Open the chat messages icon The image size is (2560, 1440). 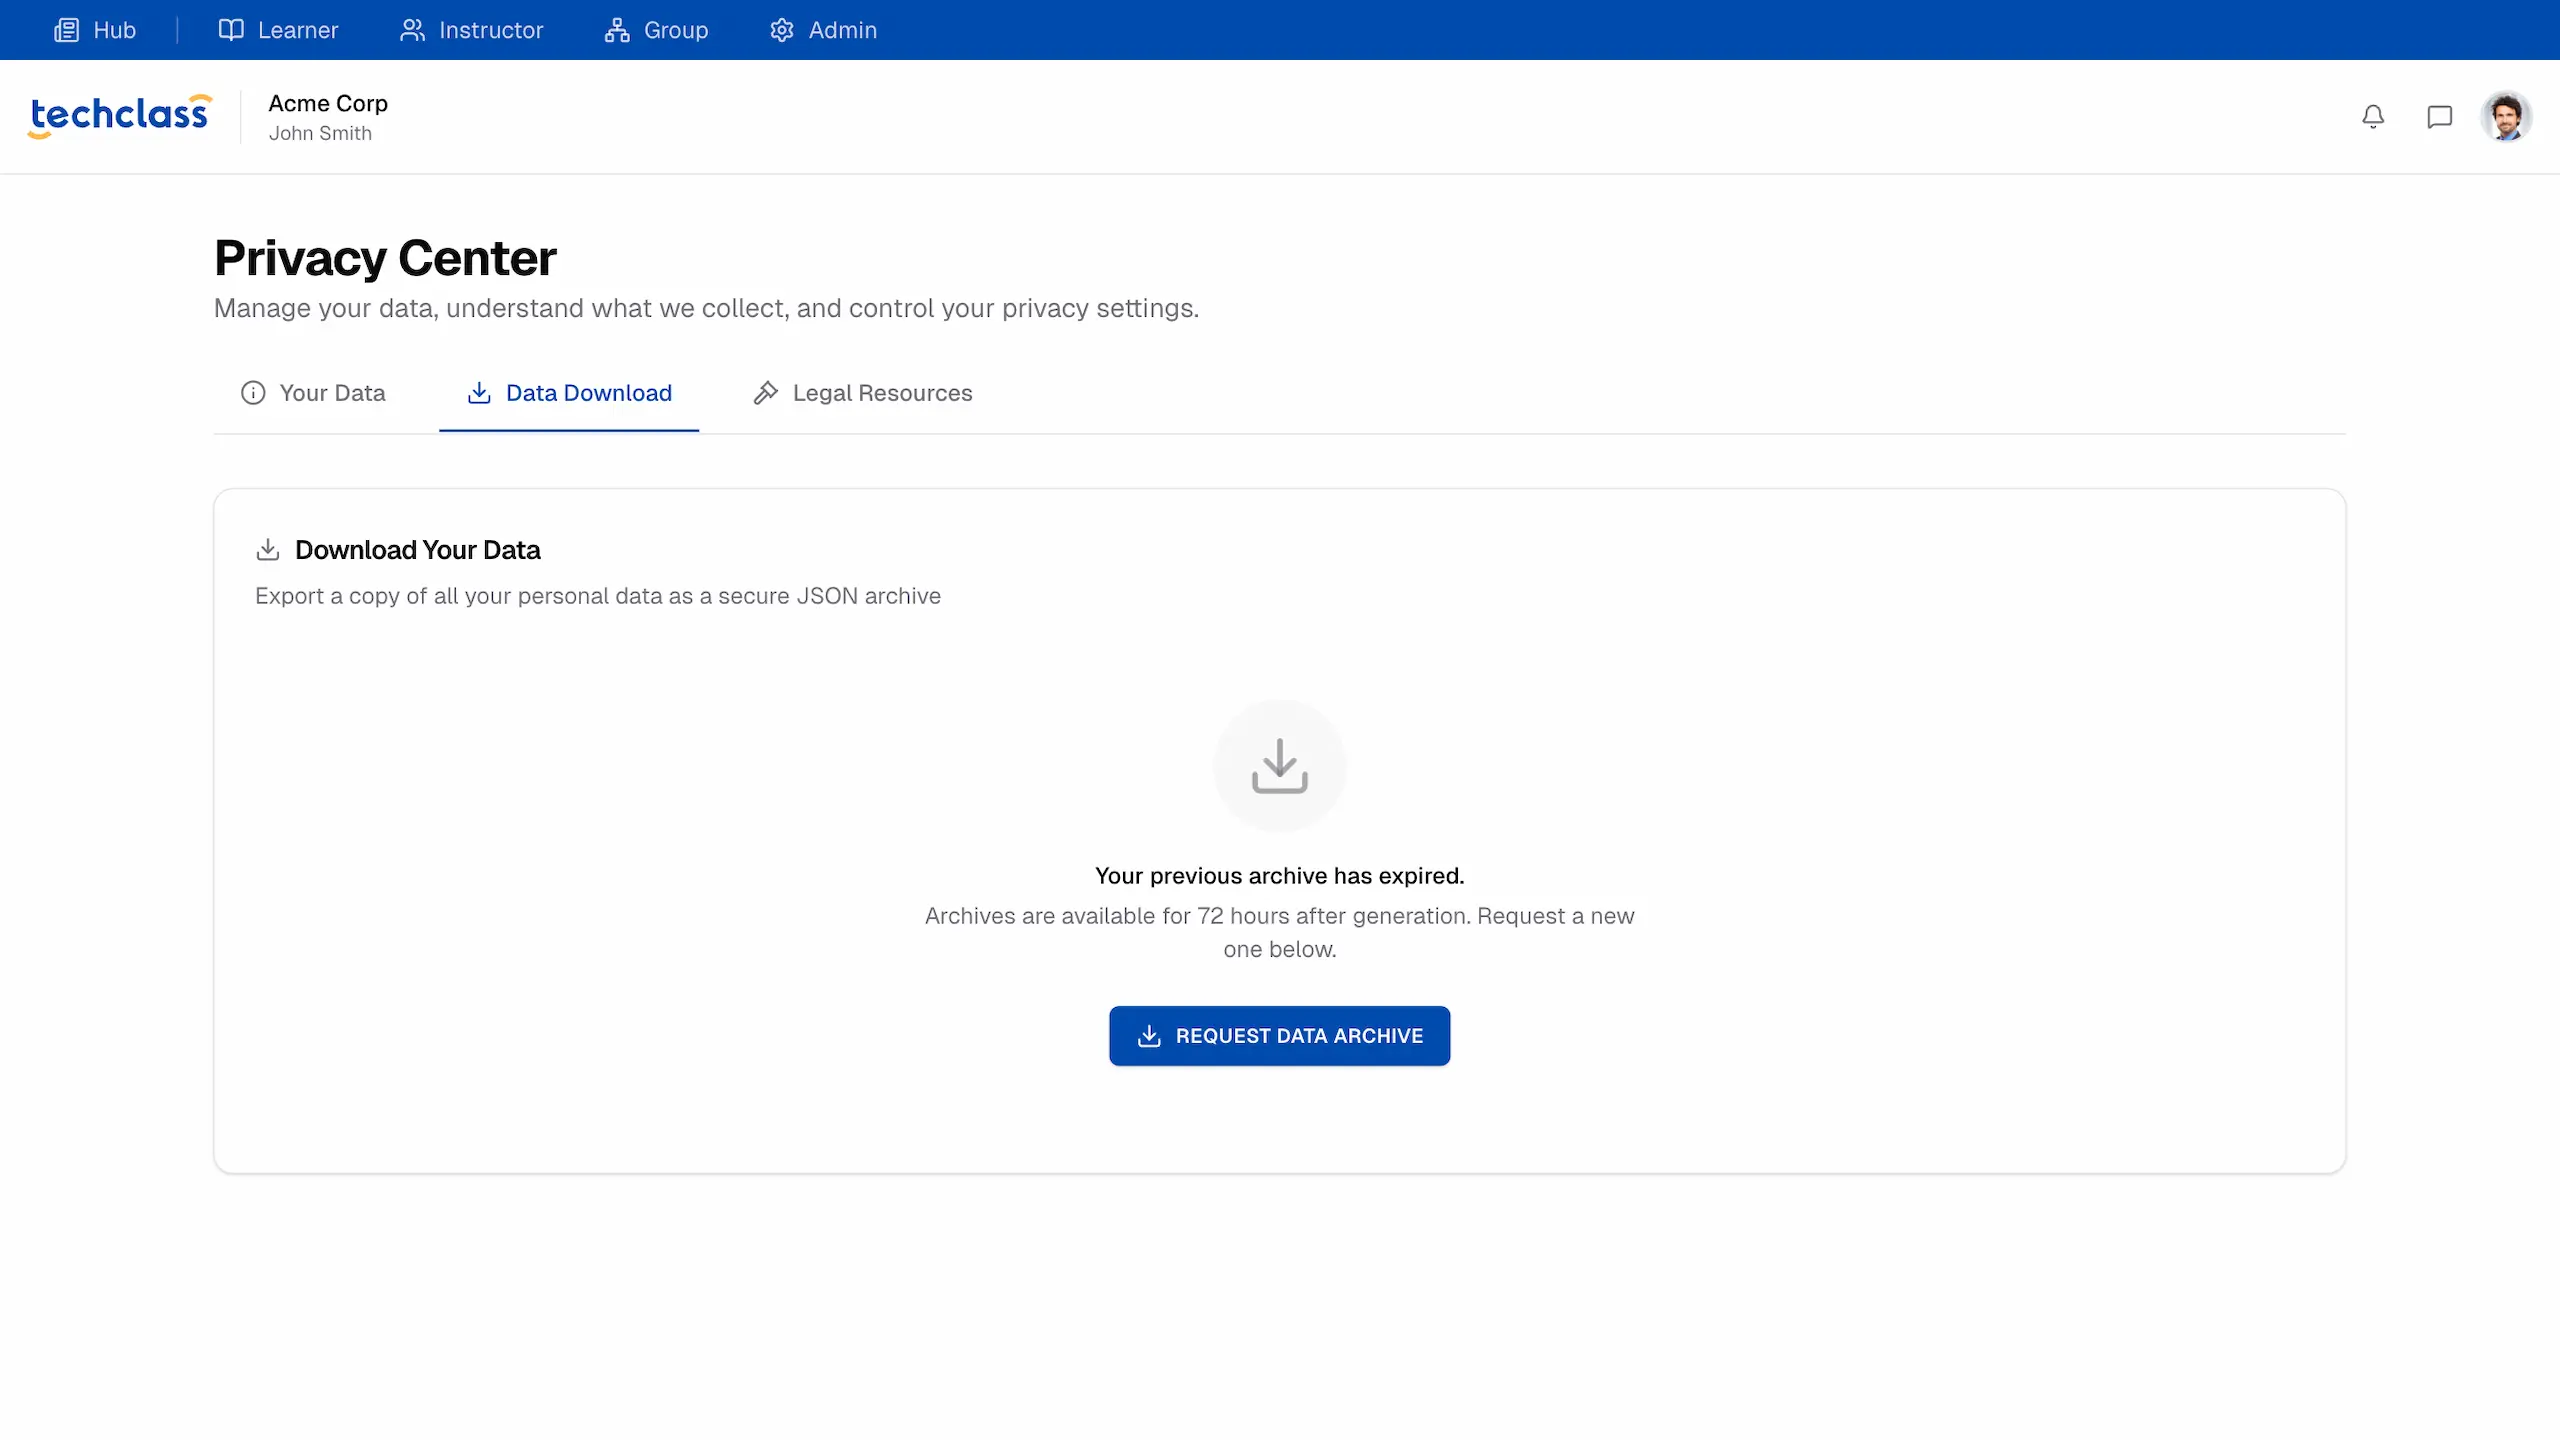point(2439,117)
